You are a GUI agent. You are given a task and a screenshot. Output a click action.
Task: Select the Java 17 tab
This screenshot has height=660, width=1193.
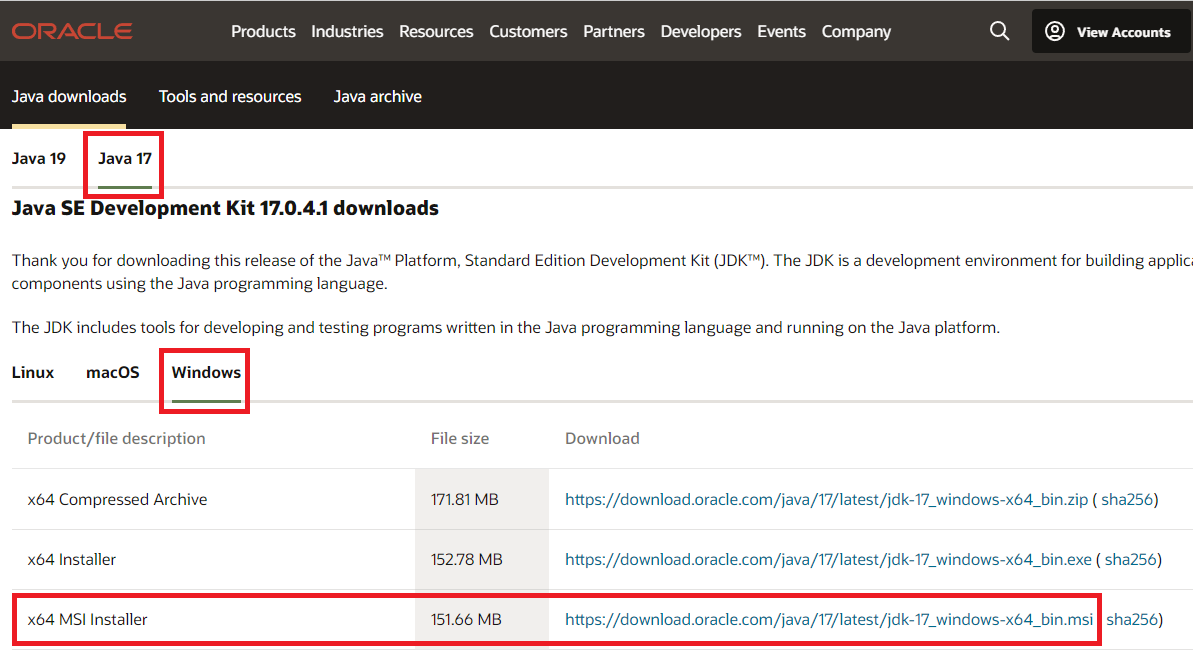125,158
